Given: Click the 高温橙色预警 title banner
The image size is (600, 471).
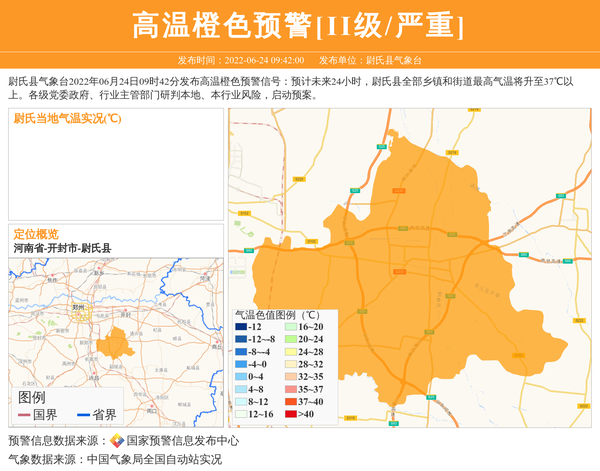Looking at the screenshot, I should tap(299, 26).
